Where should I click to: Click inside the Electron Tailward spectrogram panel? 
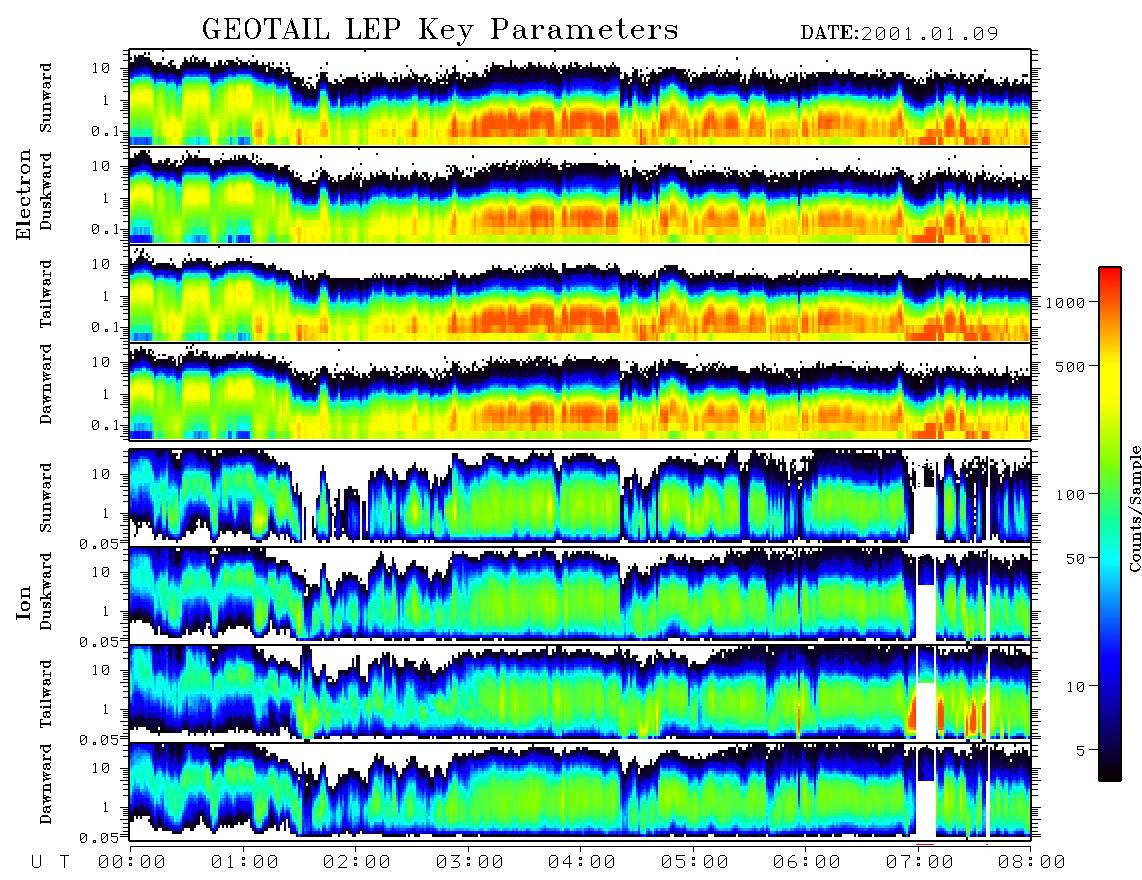580,294
